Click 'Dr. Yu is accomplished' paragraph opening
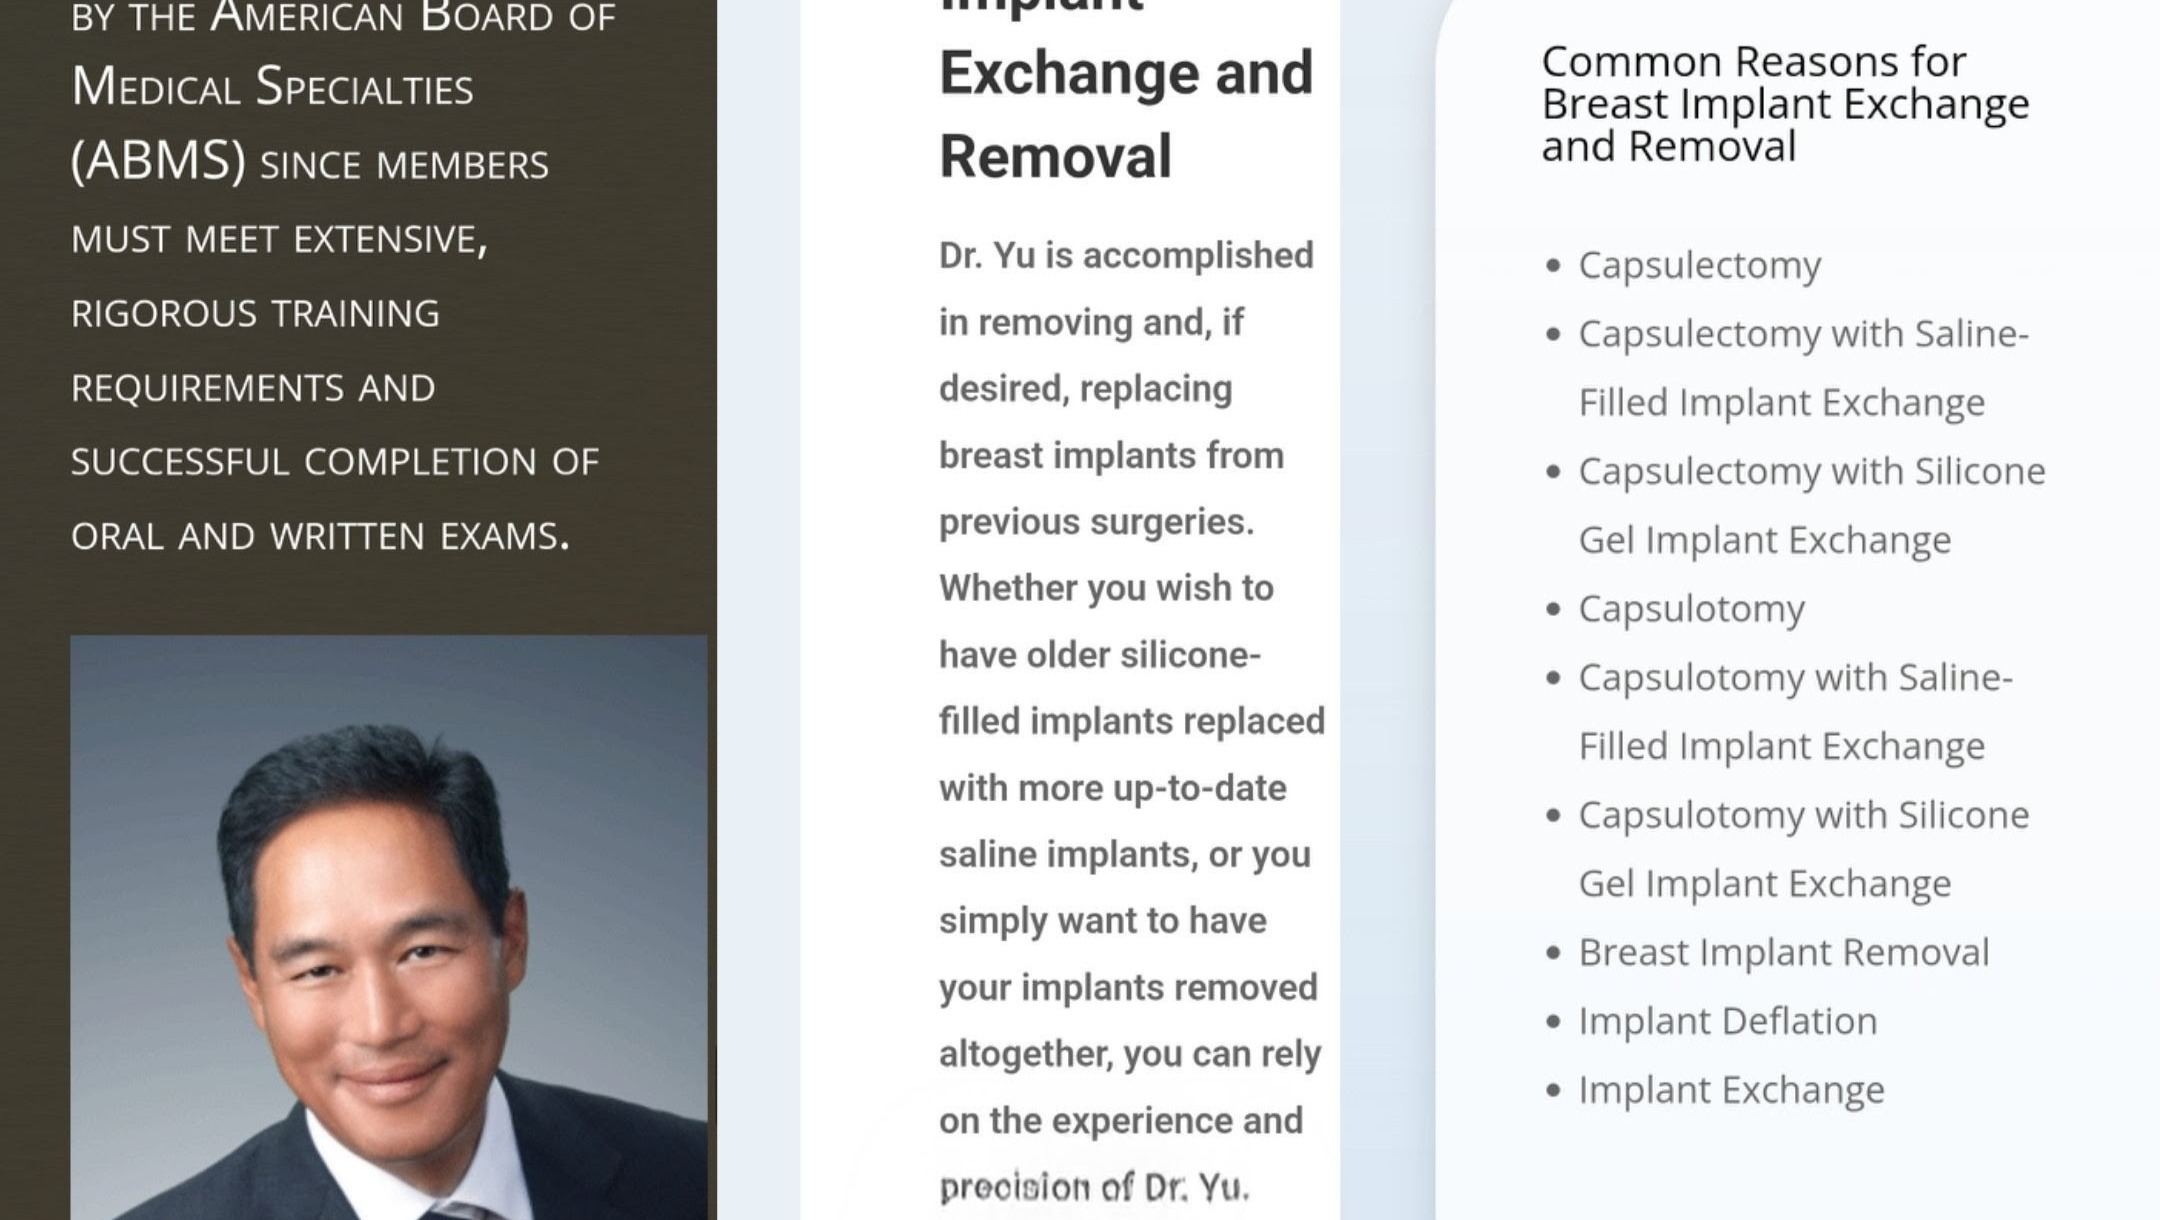The image size is (2160, 1220). pos(1125,256)
